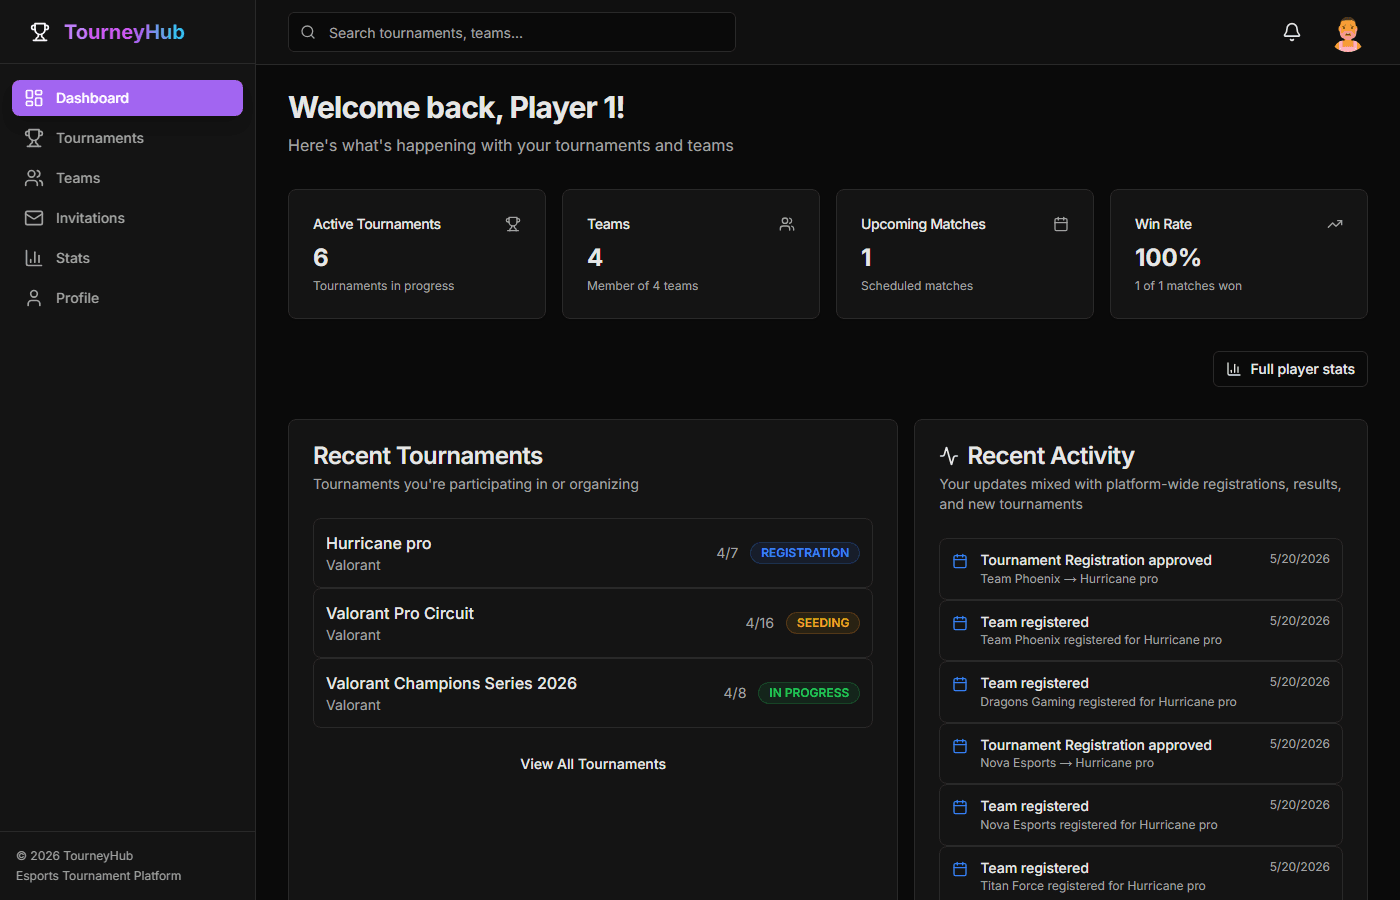The height and width of the screenshot is (900, 1400).
Task: Click the 100% win rate value
Action: [1168, 258]
